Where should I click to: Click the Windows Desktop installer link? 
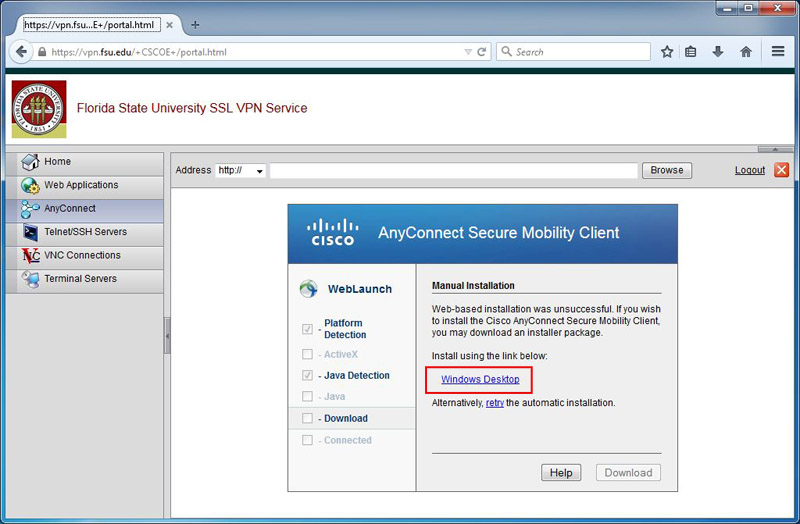pyautogui.click(x=480, y=379)
